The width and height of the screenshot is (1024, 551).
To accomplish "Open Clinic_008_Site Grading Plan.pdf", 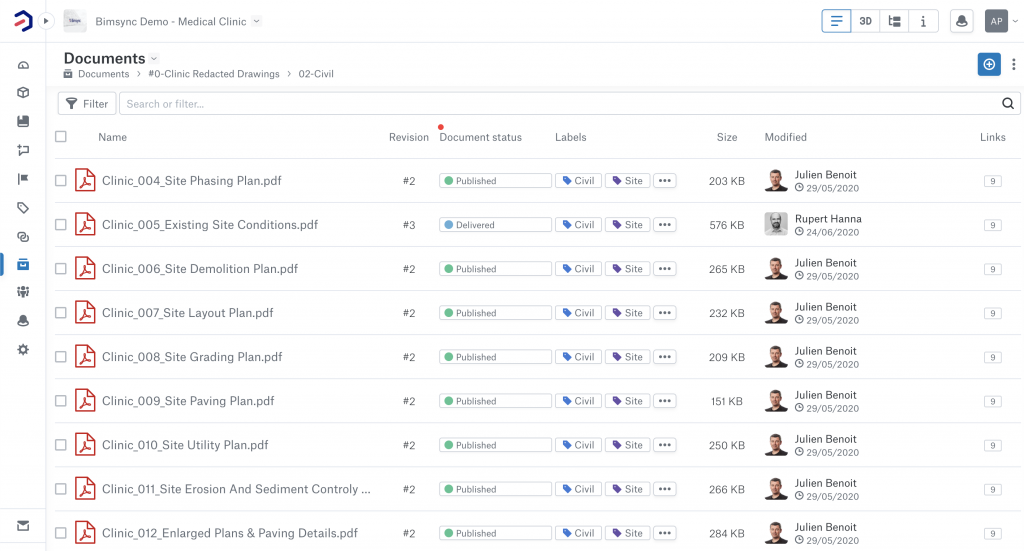I will tap(192, 357).
